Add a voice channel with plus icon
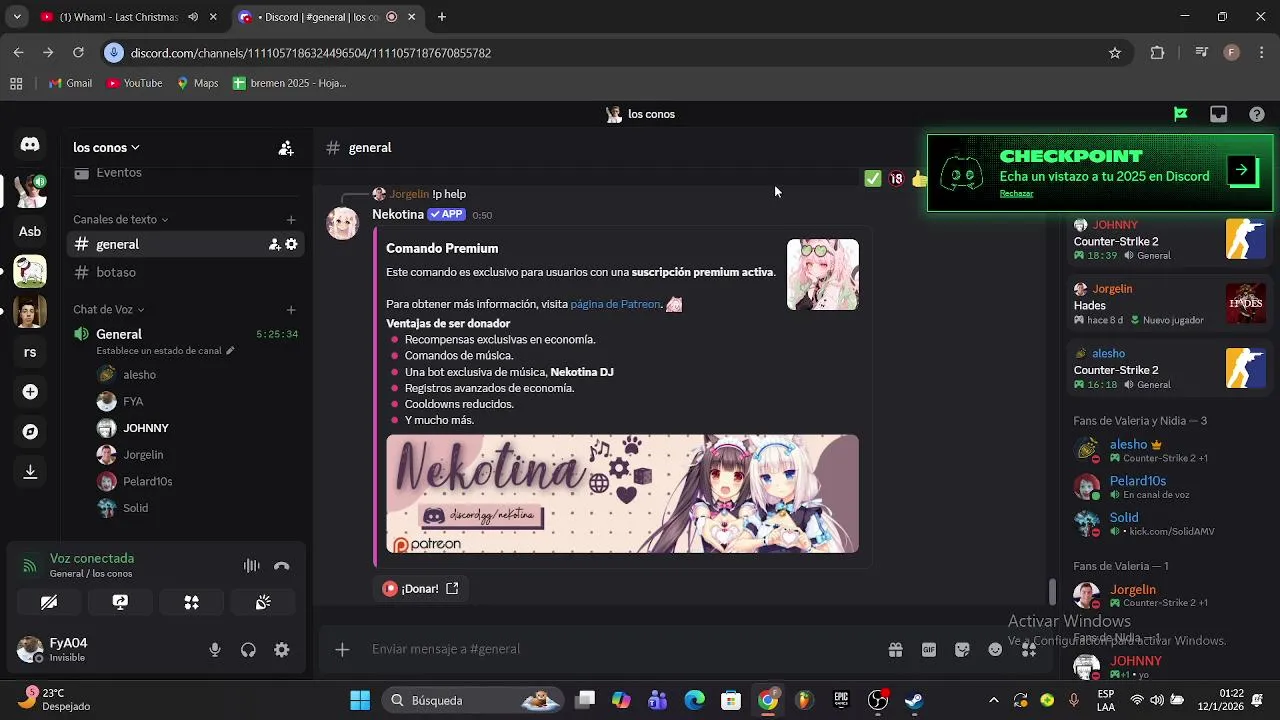The width and height of the screenshot is (1280, 720). [x=291, y=310]
